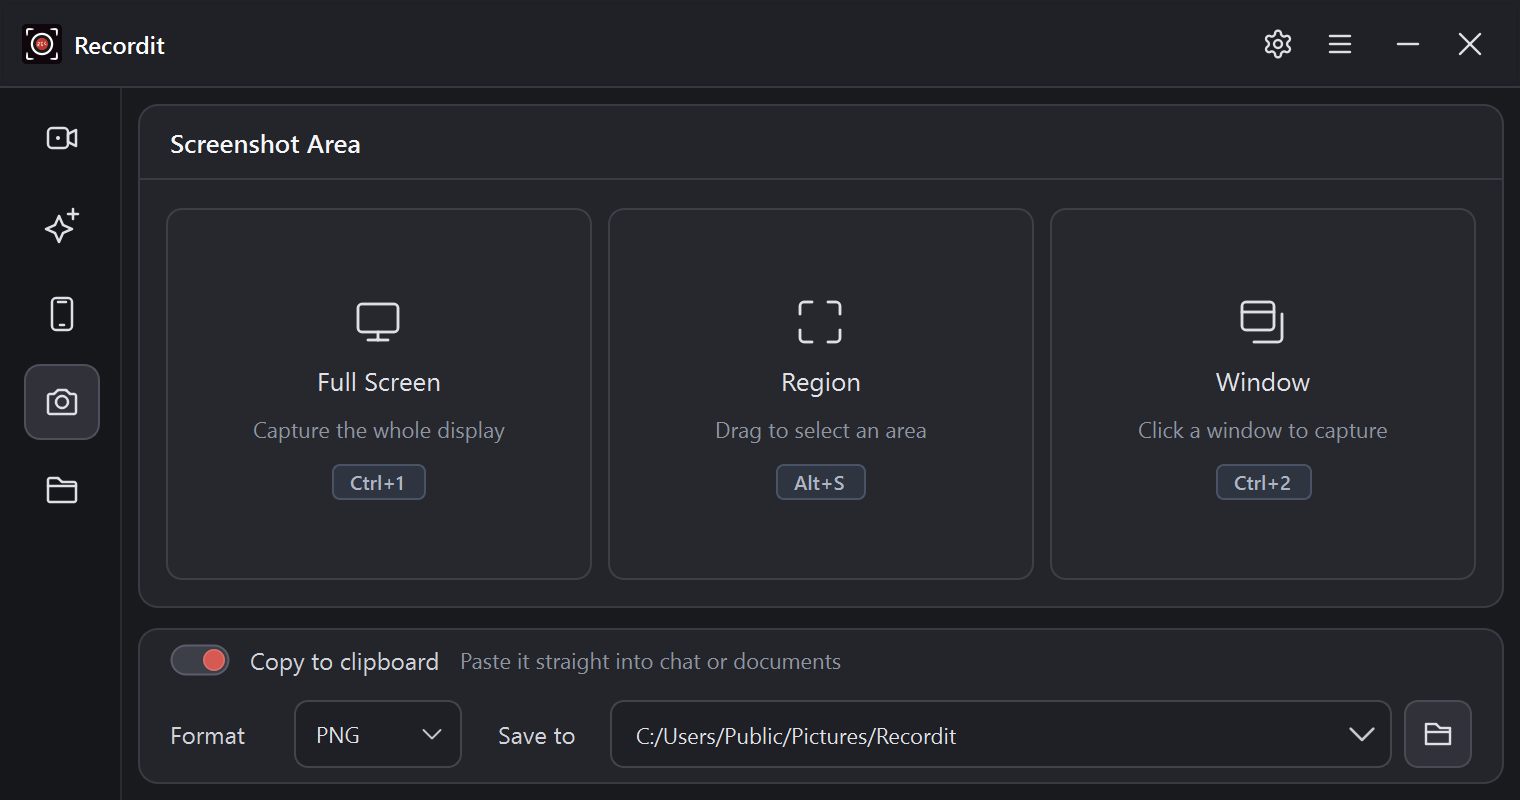Expand the Save to path dropdown
Screen dimensions: 1520x800
point(1001,734)
